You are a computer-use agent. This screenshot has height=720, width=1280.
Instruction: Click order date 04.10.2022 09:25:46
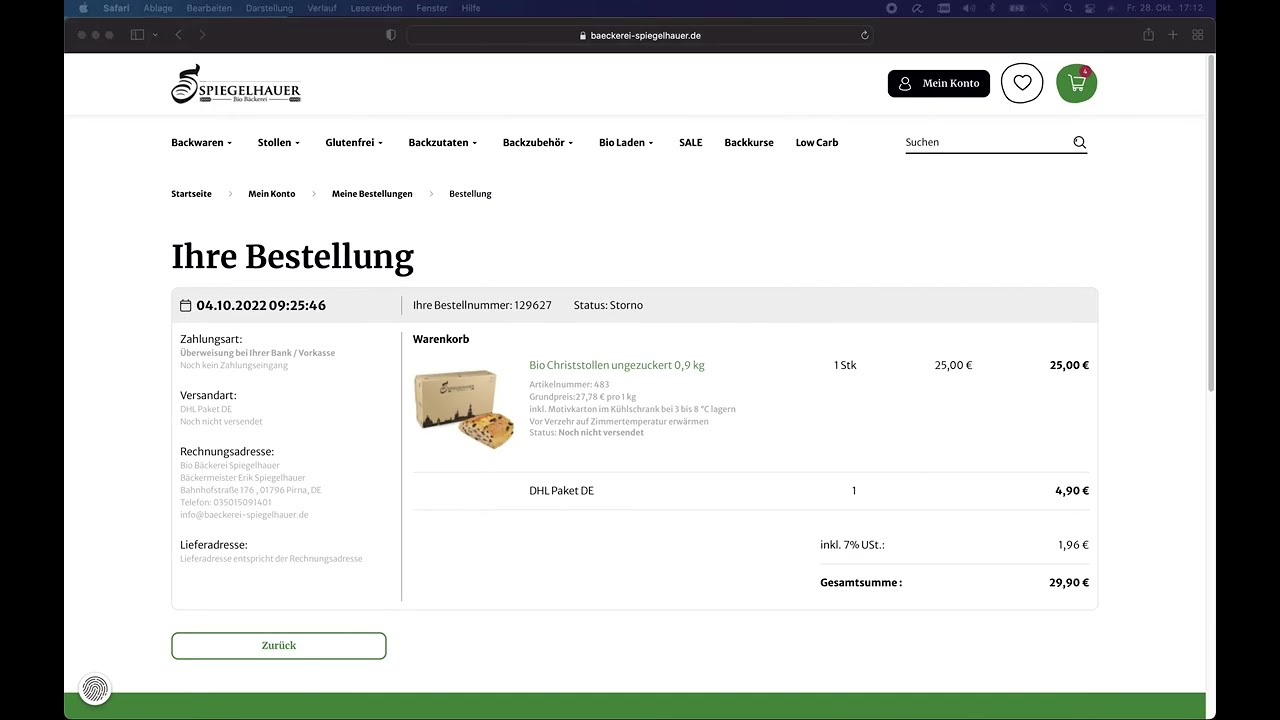(261, 306)
